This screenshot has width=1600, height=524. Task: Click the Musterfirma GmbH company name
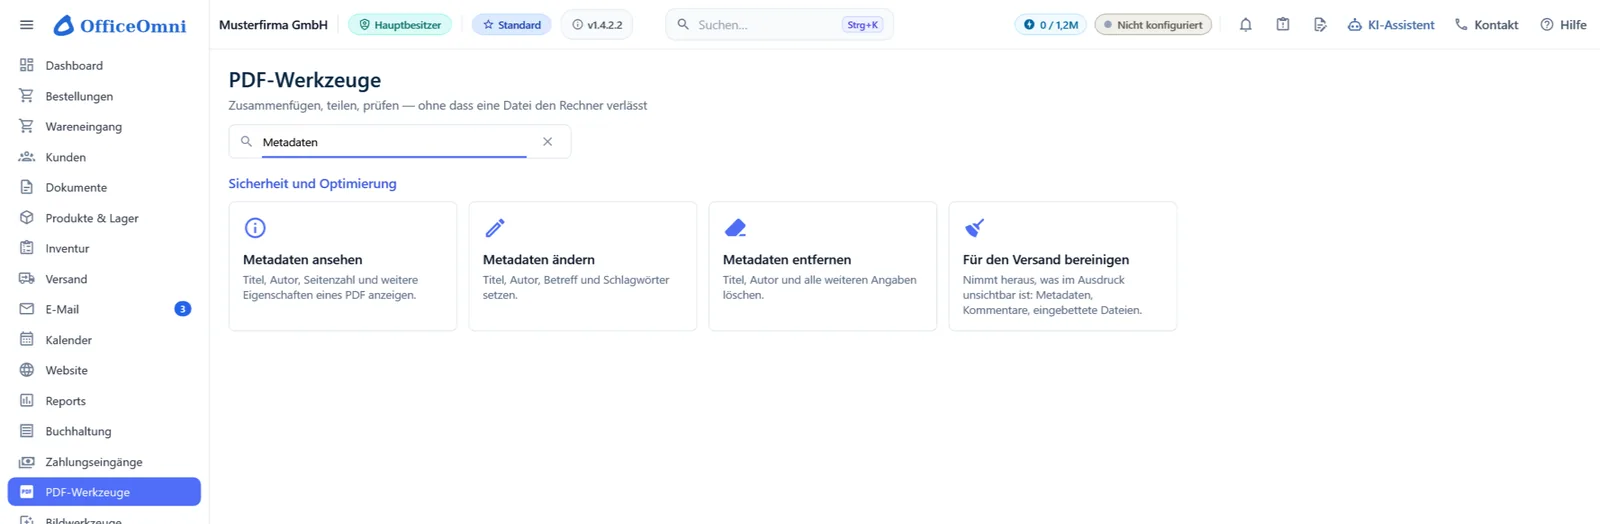pos(273,25)
